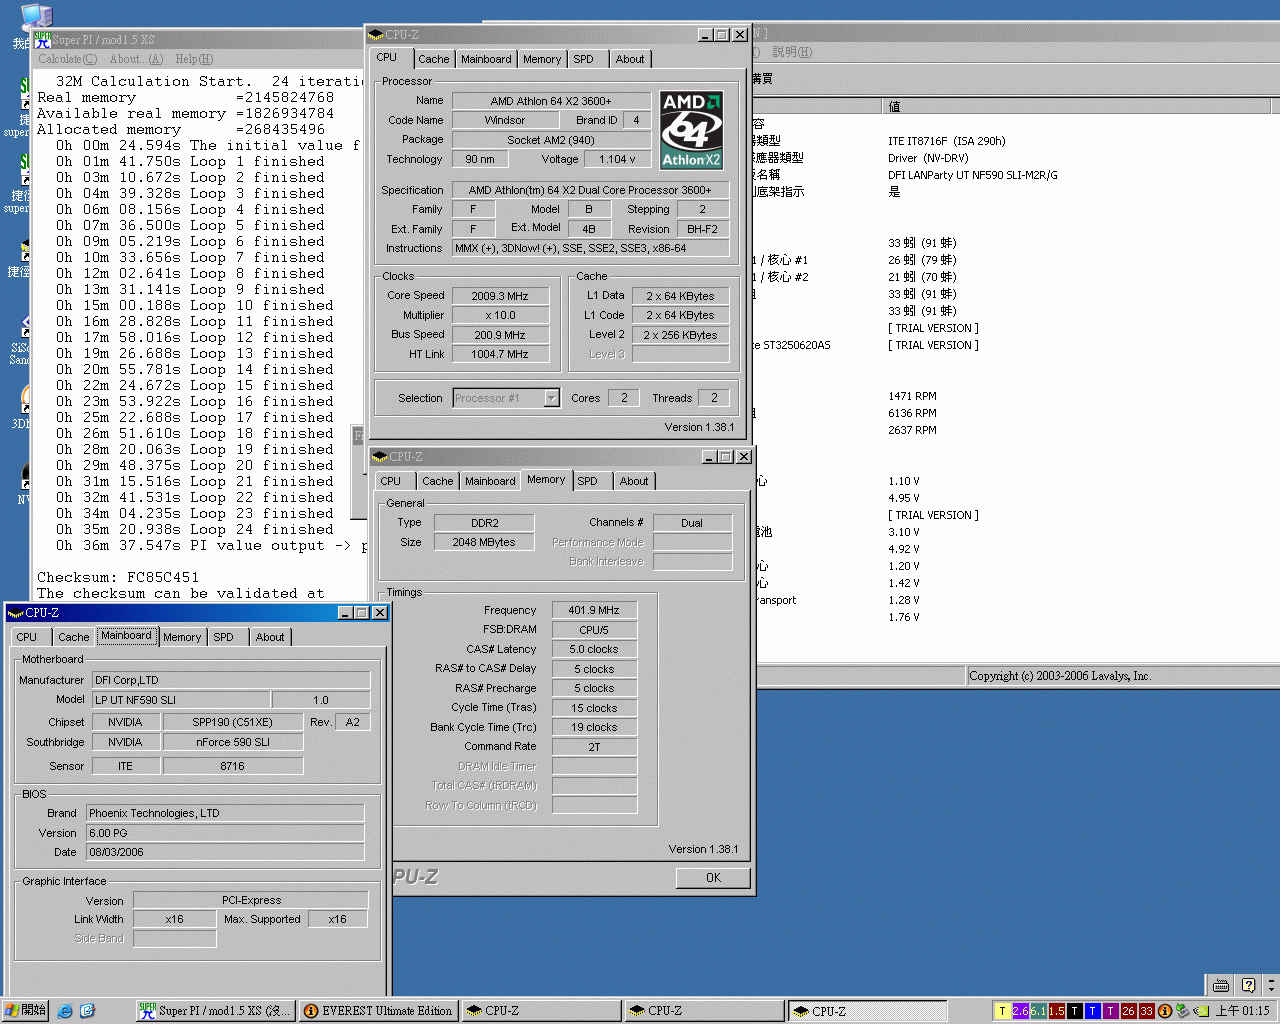Screen dimensions: 1280x1024
Task: Open Calculate menu in Super PI
Action: [68, 59]
